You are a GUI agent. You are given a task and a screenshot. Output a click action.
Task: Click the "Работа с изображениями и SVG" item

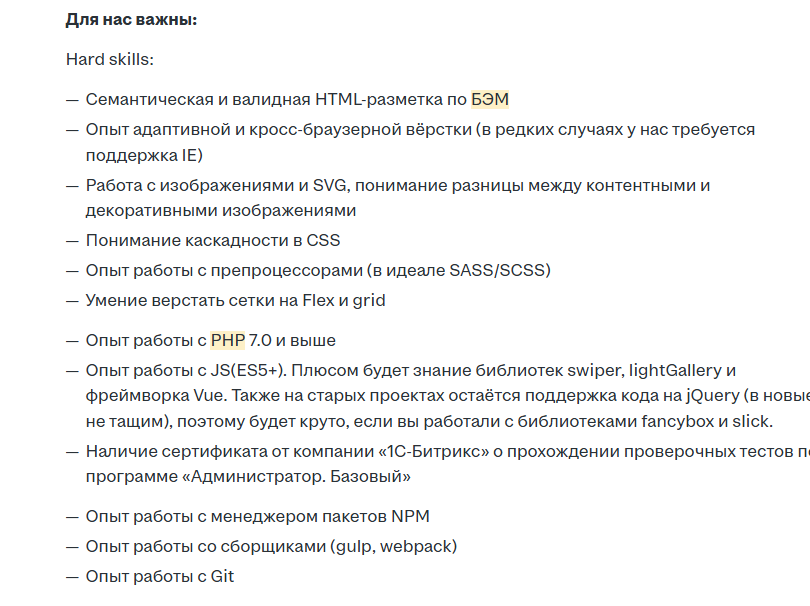click(215, 186)
